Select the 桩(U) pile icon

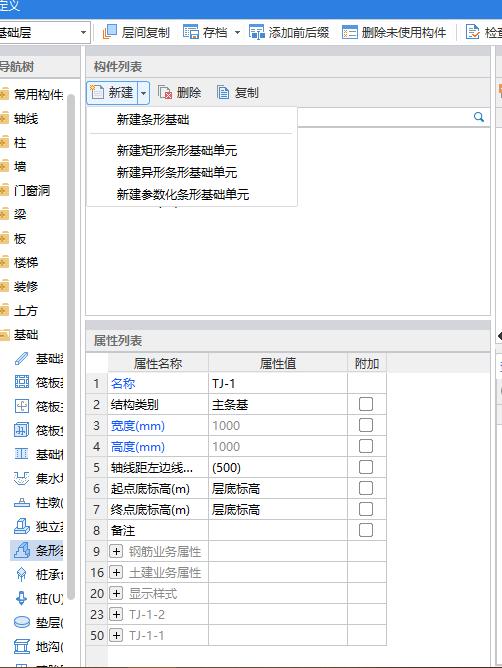22,598
